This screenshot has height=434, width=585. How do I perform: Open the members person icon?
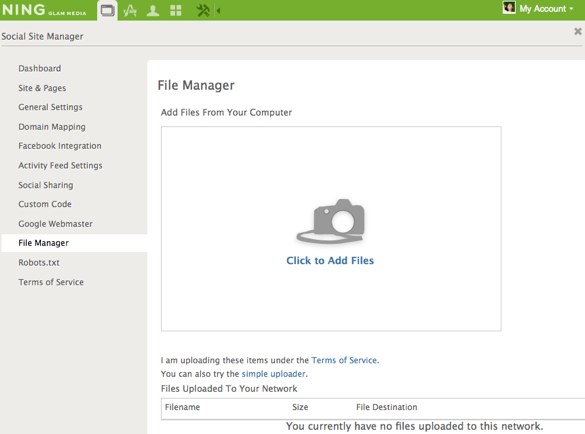[x=153, y=10]
